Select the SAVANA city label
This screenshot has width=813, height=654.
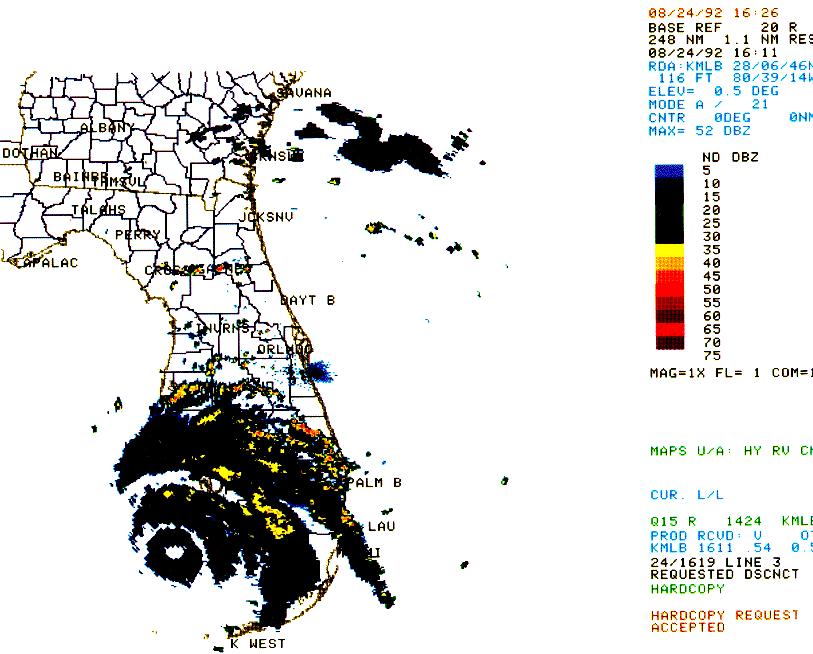pyautogui.click(x=304, y=93)
